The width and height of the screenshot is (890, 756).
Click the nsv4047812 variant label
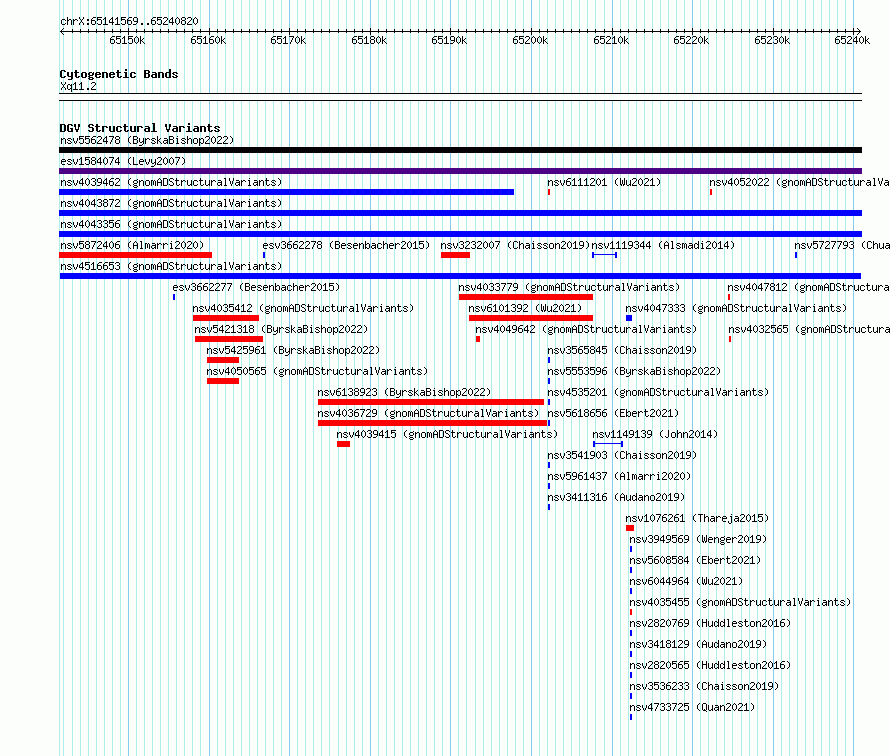coord(808,287)
